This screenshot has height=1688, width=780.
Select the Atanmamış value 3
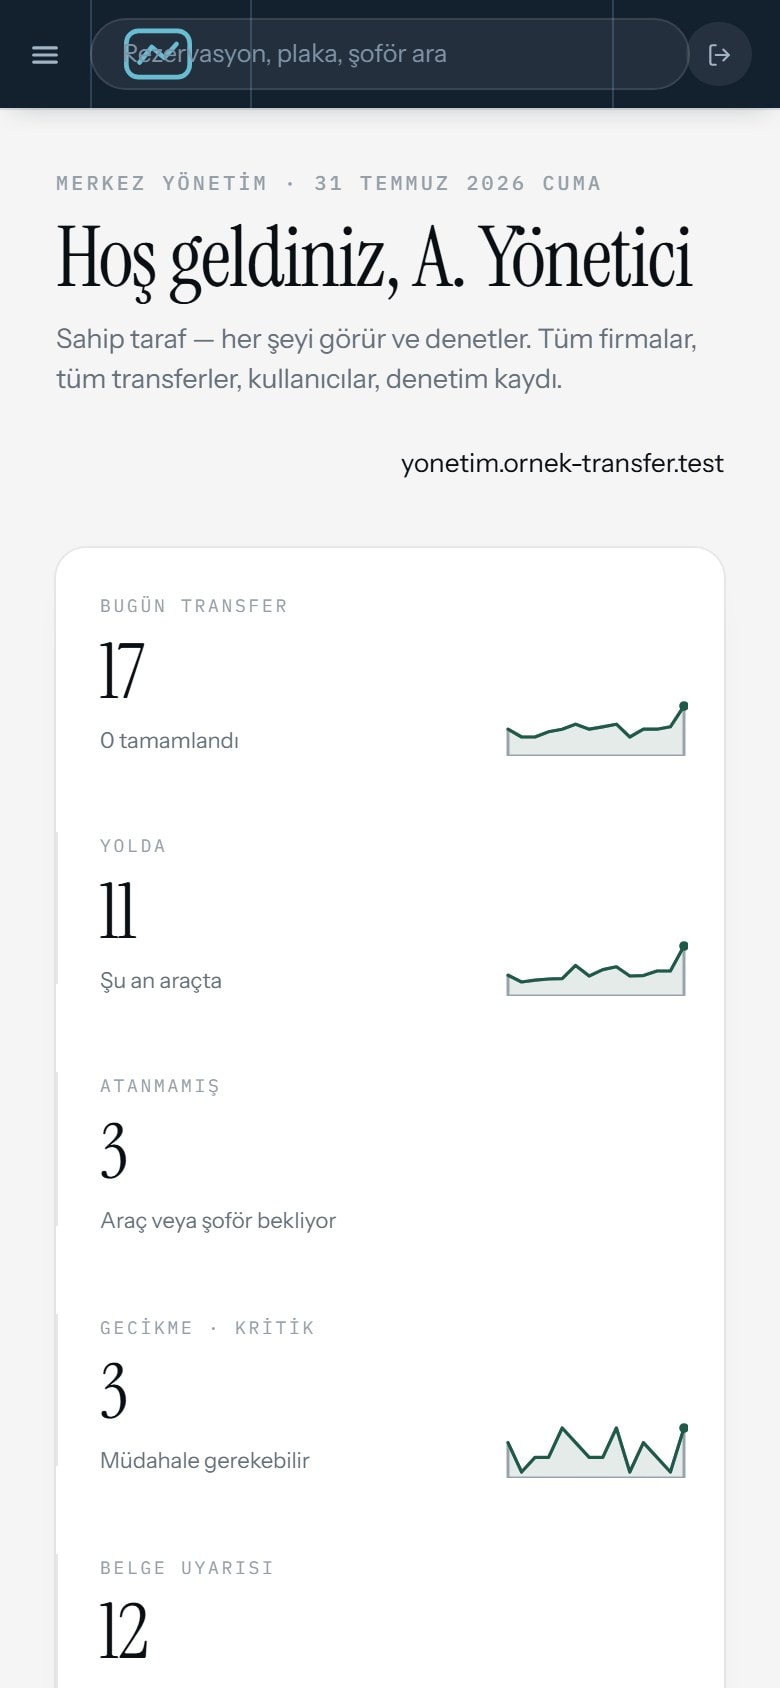pos(114,1151)
